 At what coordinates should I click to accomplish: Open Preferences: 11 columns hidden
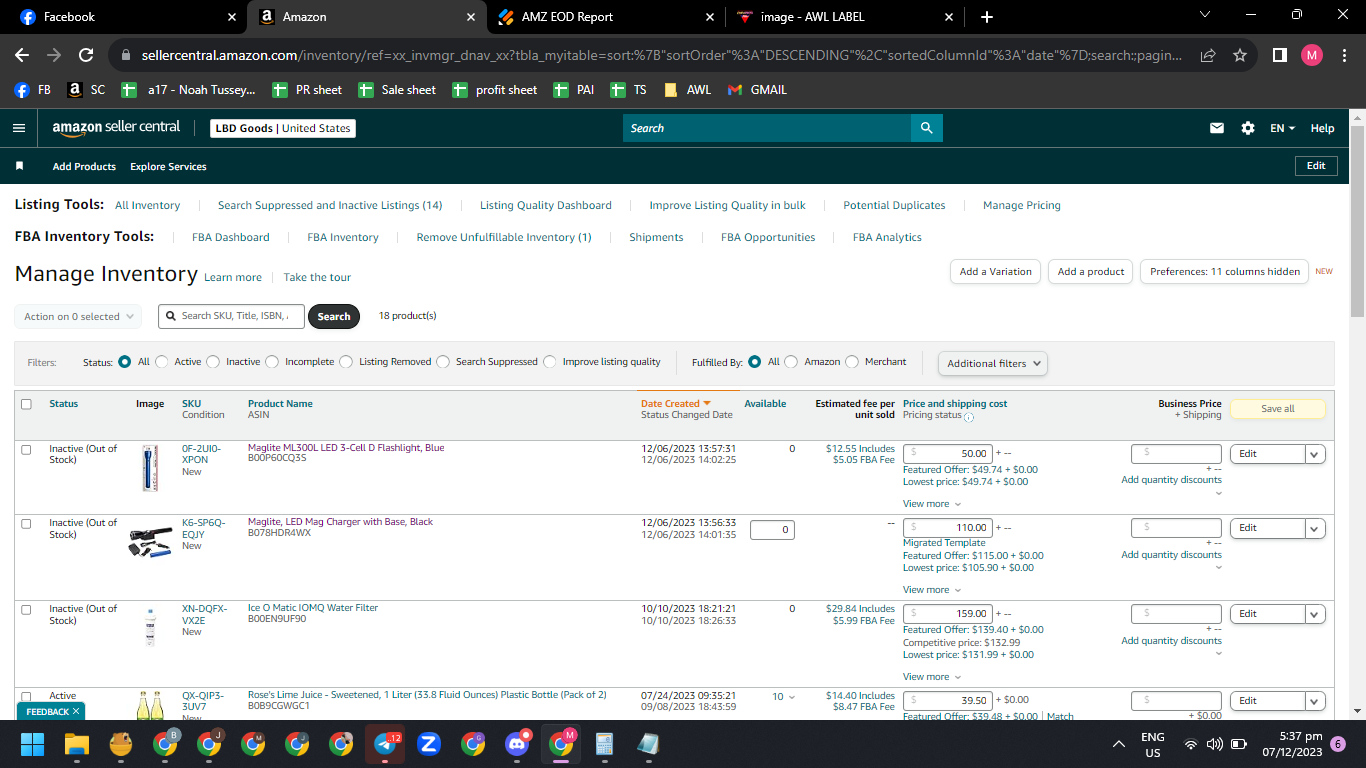click(x=1224, y=272)
